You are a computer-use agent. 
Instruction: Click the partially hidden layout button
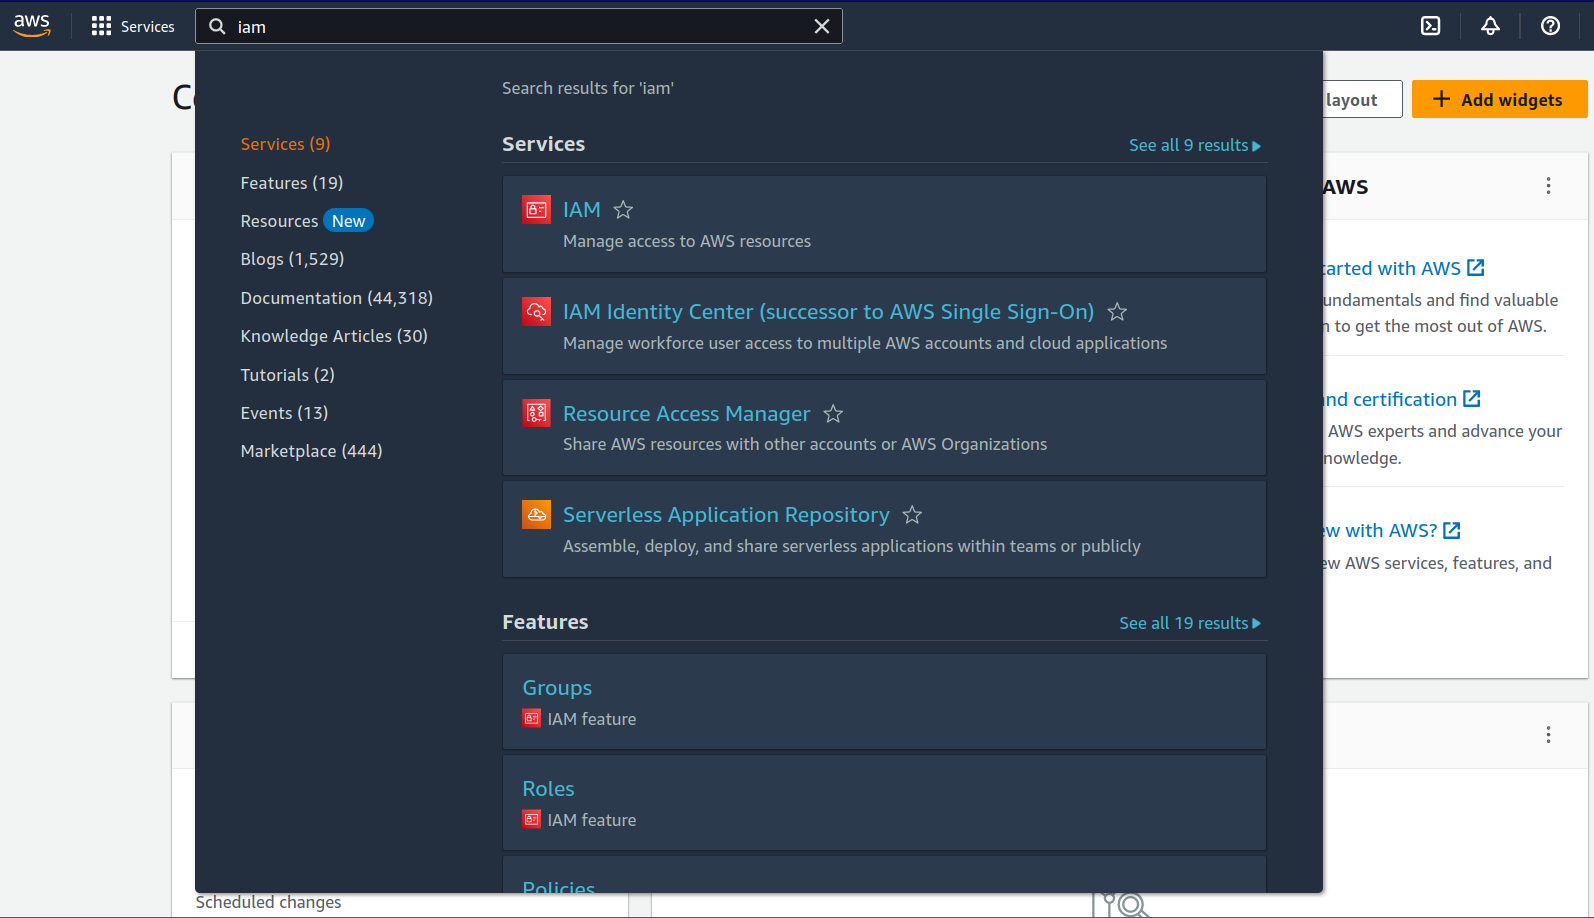click(1362, 99)
